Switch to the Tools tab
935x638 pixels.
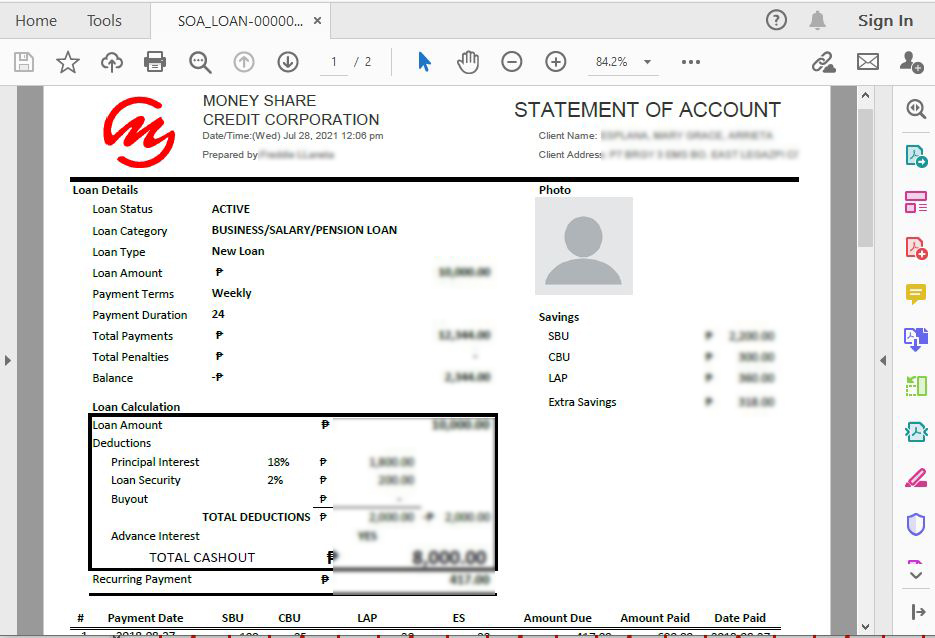tap(104, 21)
